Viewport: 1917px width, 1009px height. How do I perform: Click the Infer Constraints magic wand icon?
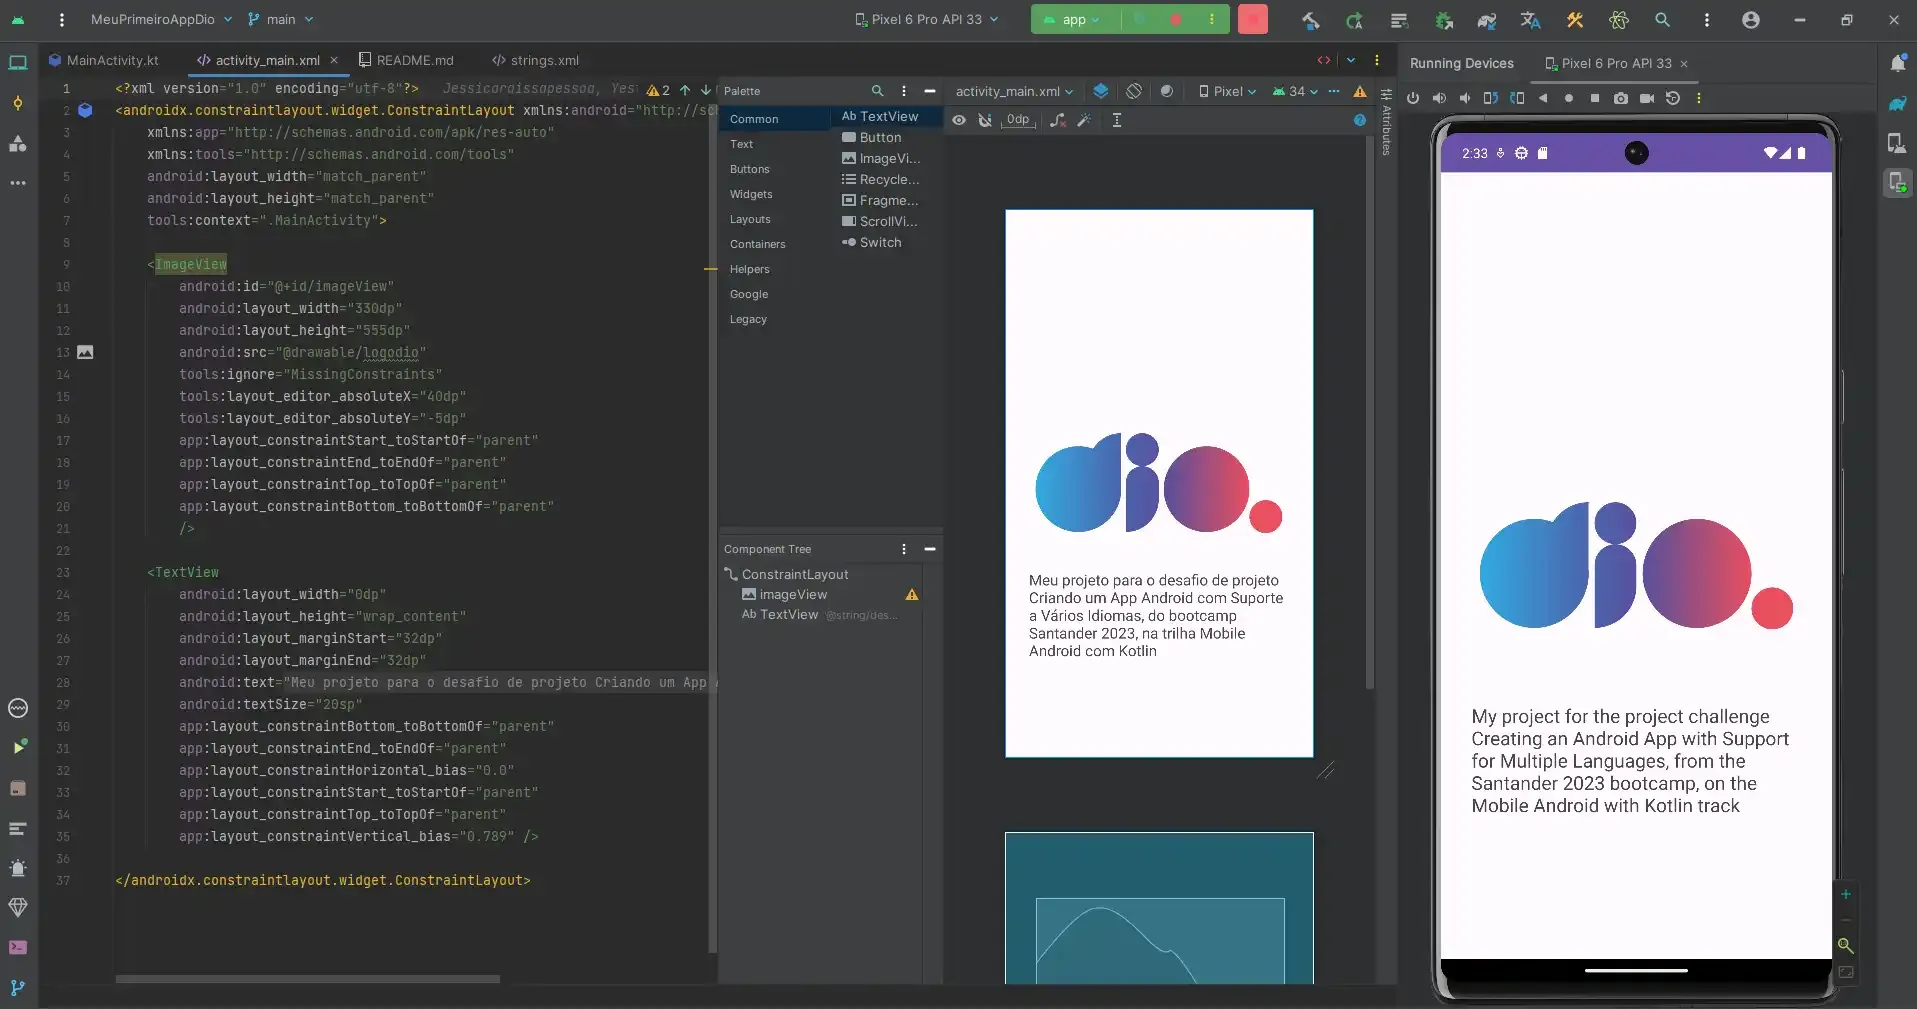[1083, 120]
